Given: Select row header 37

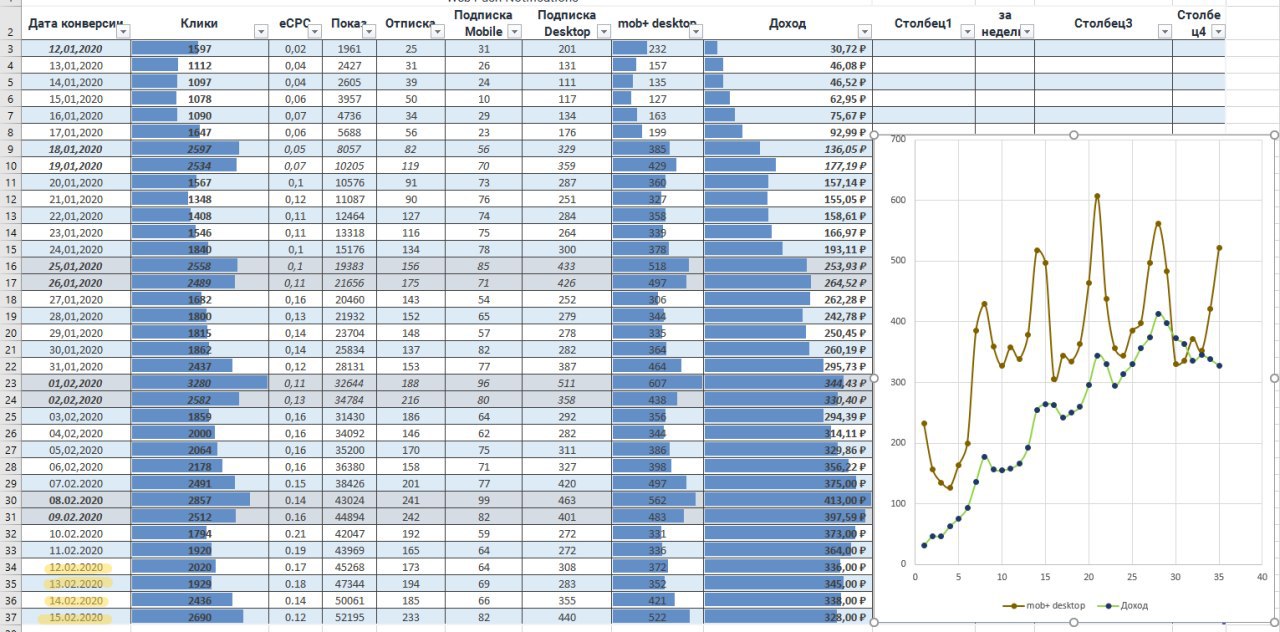Looking at the screenshot, I should click(10, 617).
